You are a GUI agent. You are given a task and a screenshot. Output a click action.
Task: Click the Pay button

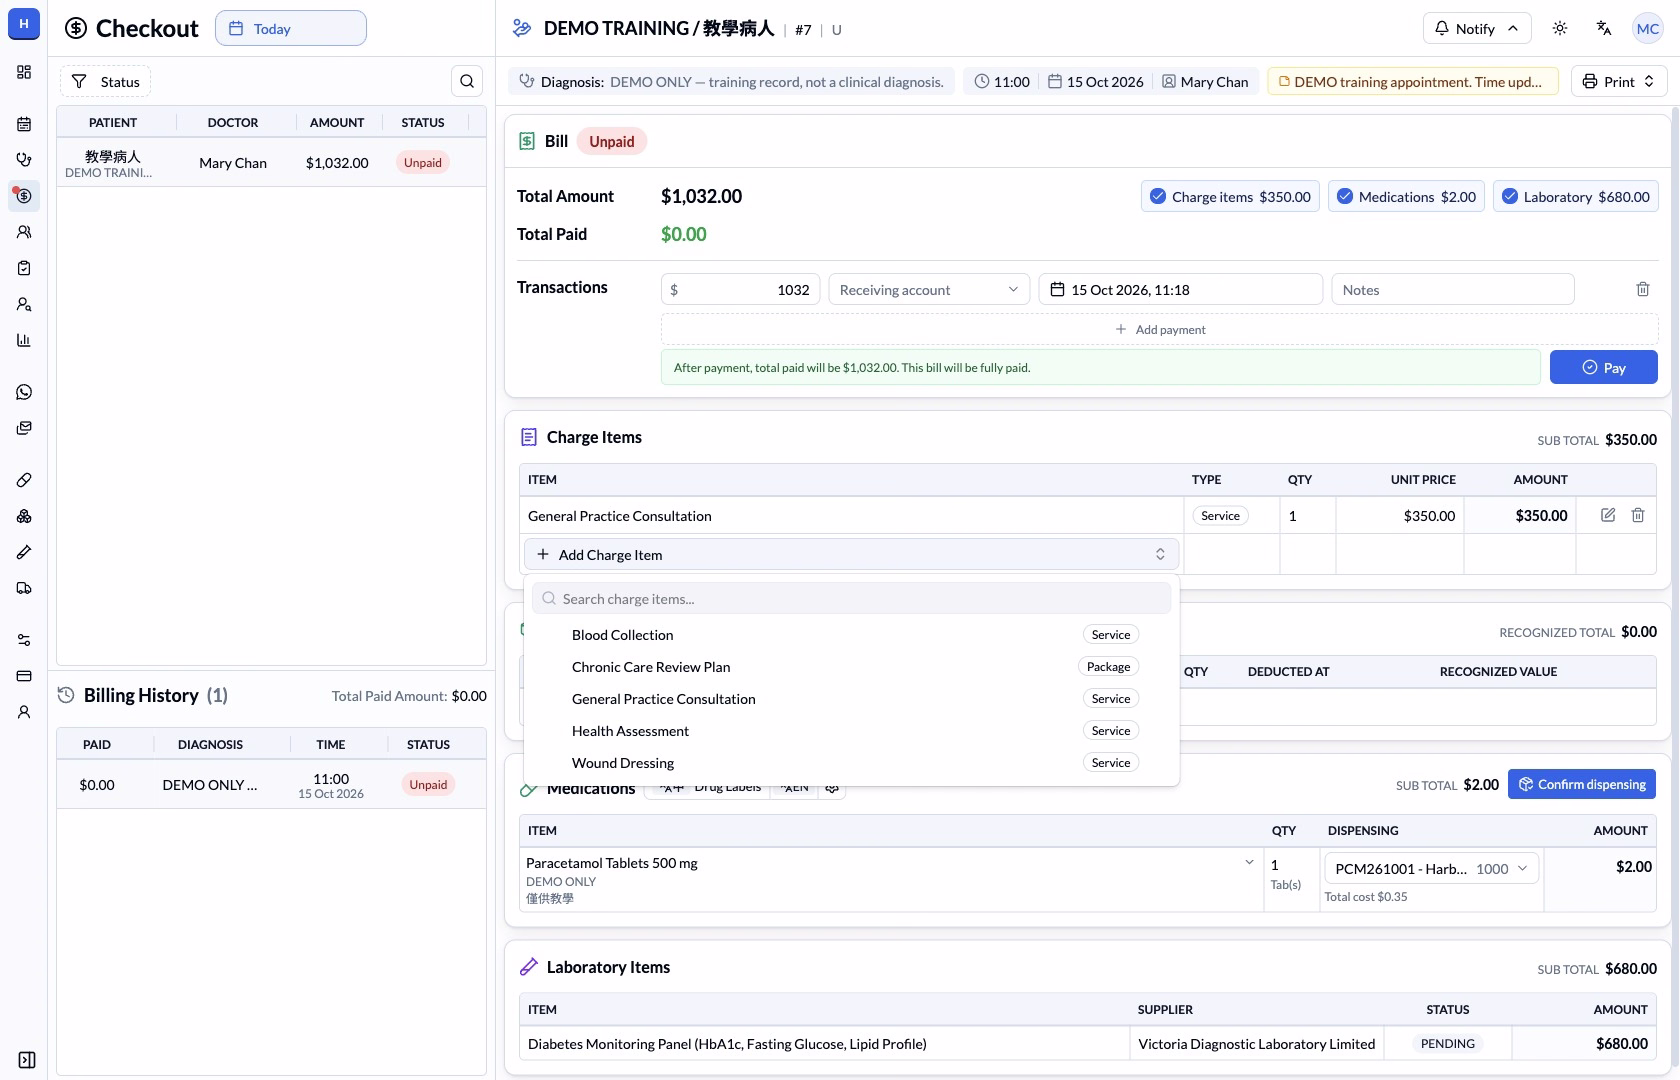coord(1603,367)
